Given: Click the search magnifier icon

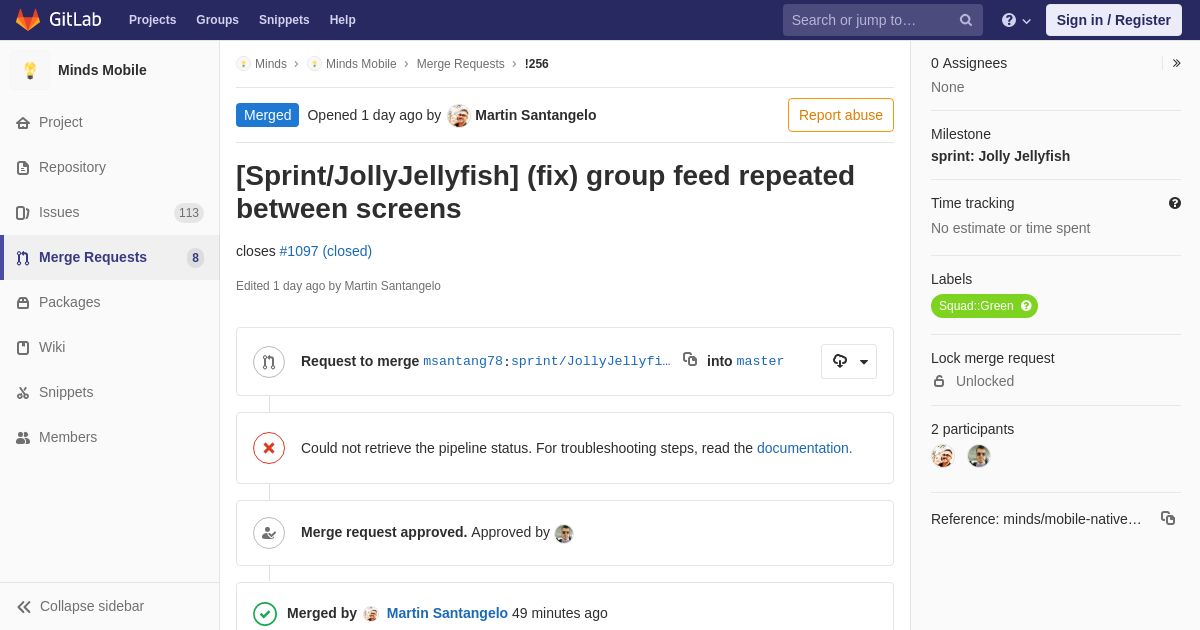Looking at the screenshot, I should pyautogui.click(x=966, y=20).
